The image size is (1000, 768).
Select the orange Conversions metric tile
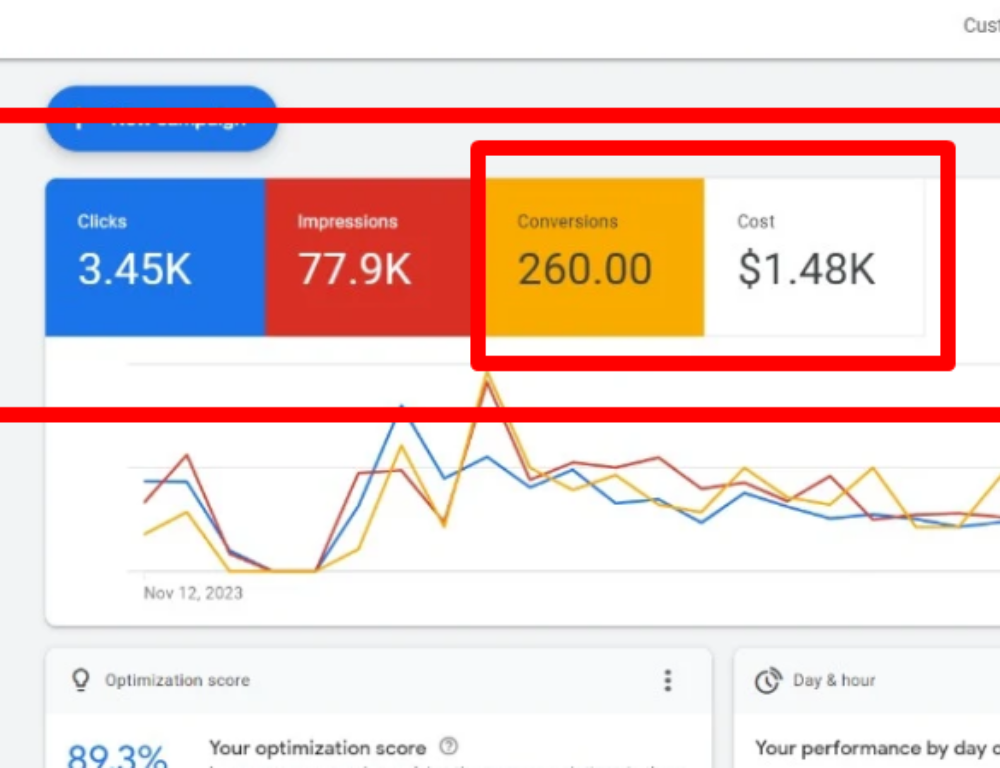[594, 257]
